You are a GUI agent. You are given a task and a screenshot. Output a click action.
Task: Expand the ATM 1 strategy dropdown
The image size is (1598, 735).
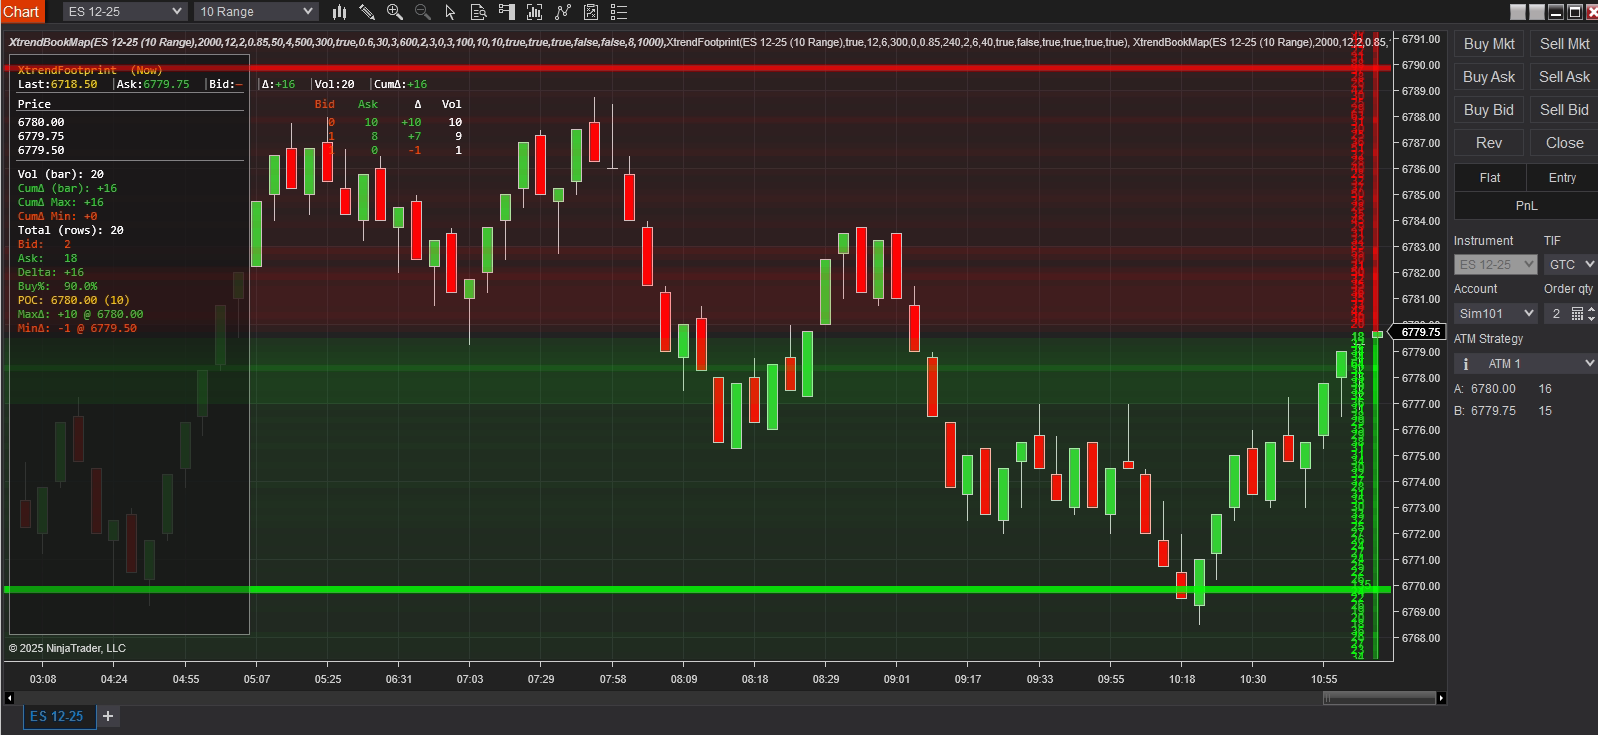tap(1525, 364)
